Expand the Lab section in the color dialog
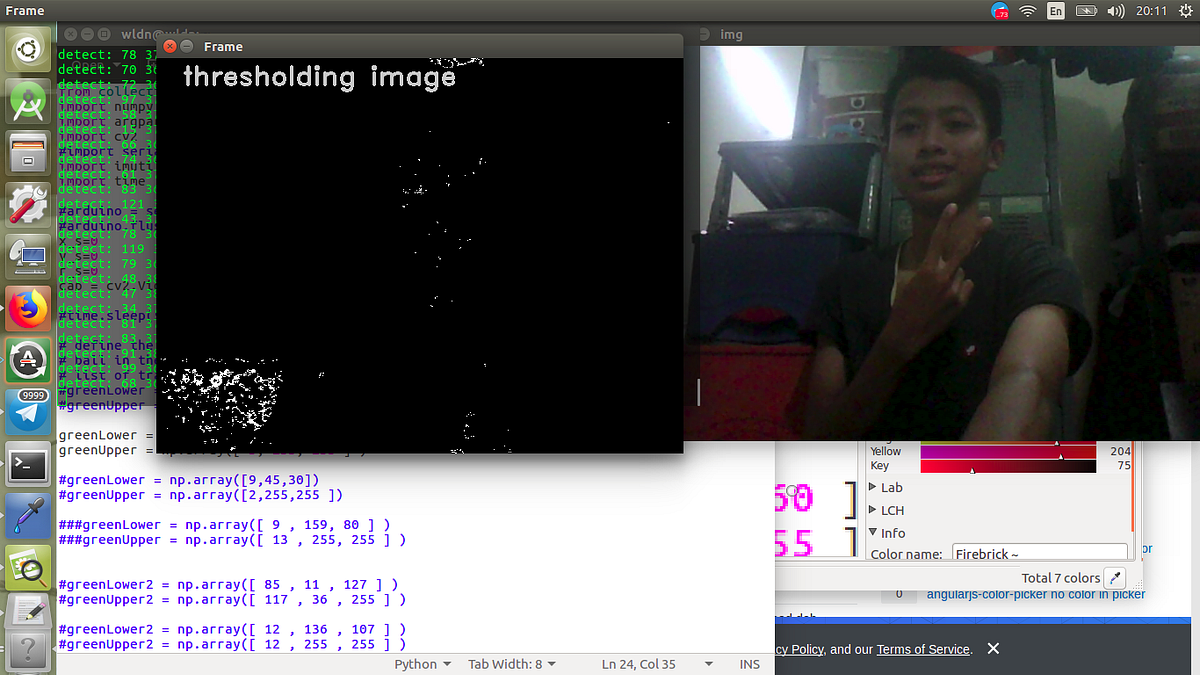 [x=890, y=487]
